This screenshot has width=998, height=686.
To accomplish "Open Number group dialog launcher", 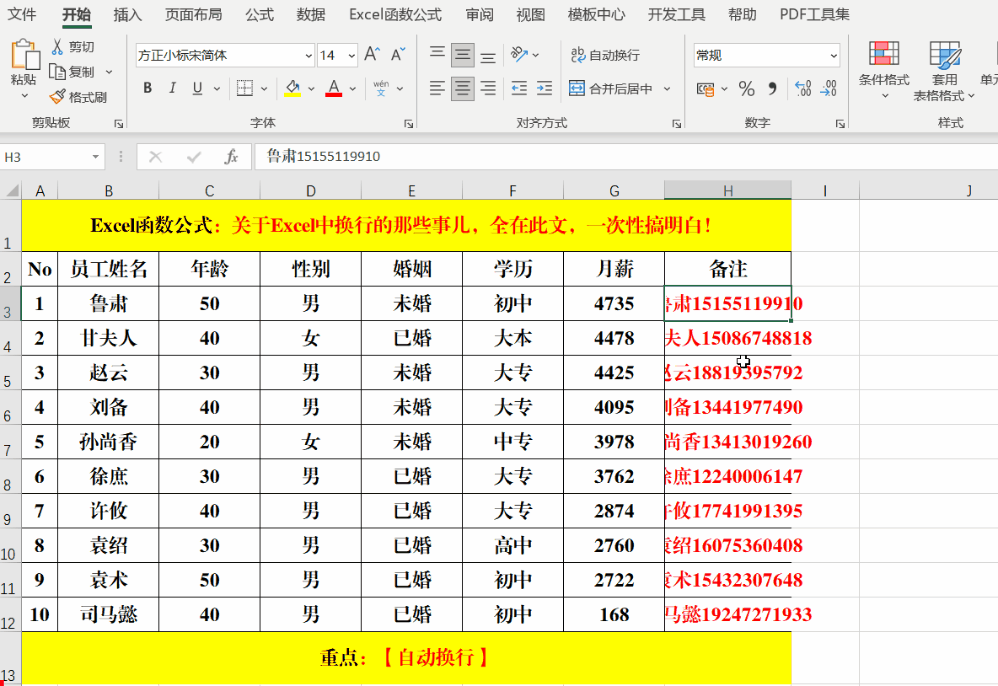I will tap(840, 124).
